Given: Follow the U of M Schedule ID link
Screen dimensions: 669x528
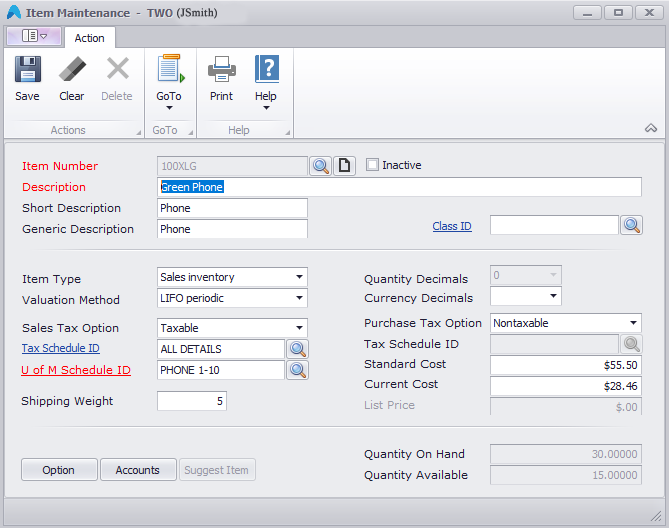Looking at the screenshot, I should click(x=76, y=370).
